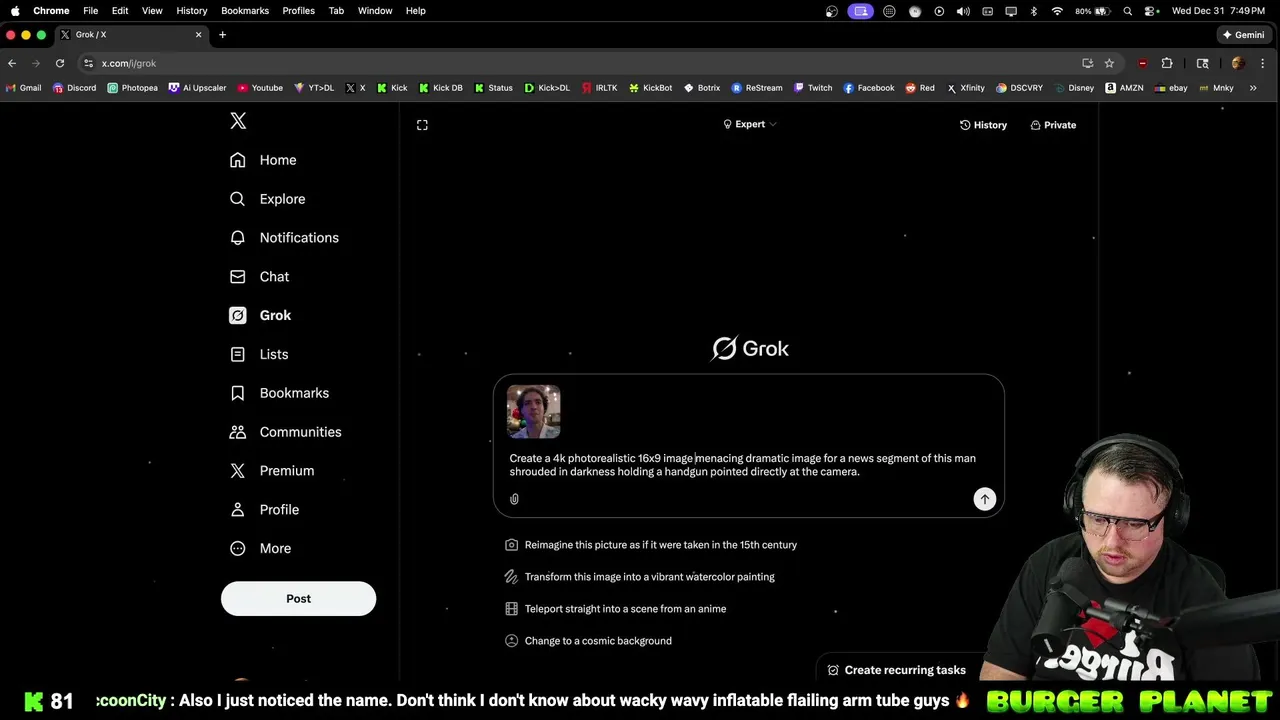Click the Tab menu in menu bar
This screenshot has height=720, width=1280.
pyautogui.click(x=336, y=11)
